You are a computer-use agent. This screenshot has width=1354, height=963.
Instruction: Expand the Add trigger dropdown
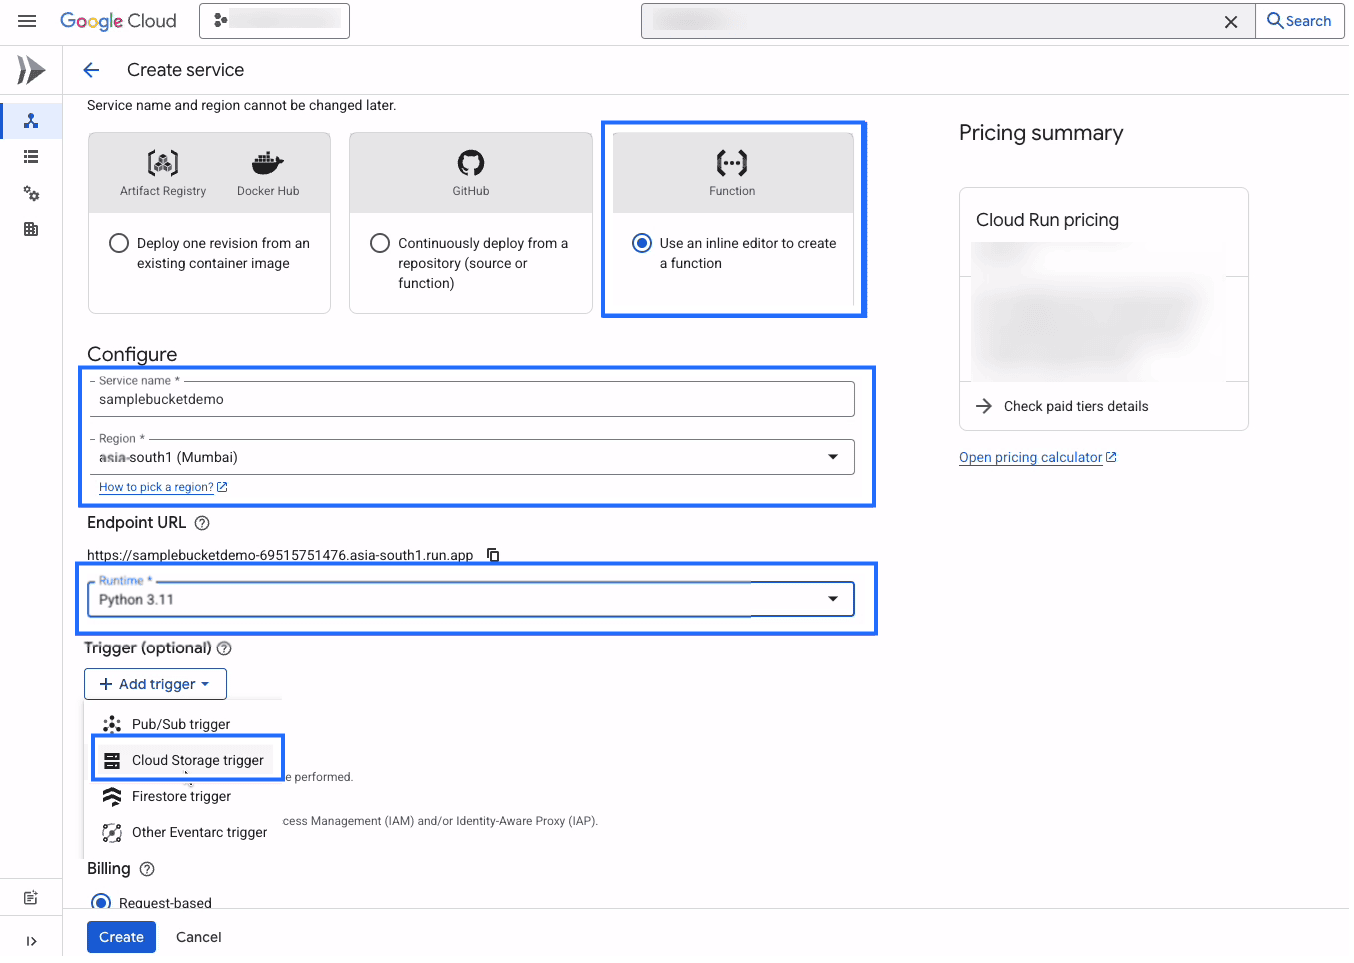click(x=155, y=684)
